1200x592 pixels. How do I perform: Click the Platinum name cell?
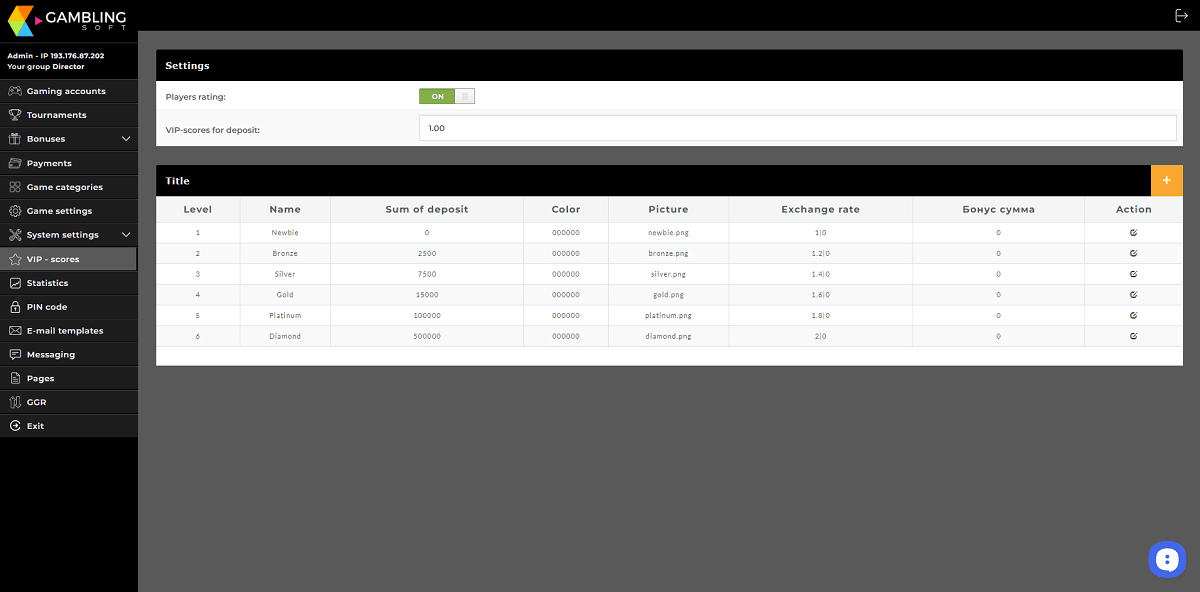pos(285,315)
